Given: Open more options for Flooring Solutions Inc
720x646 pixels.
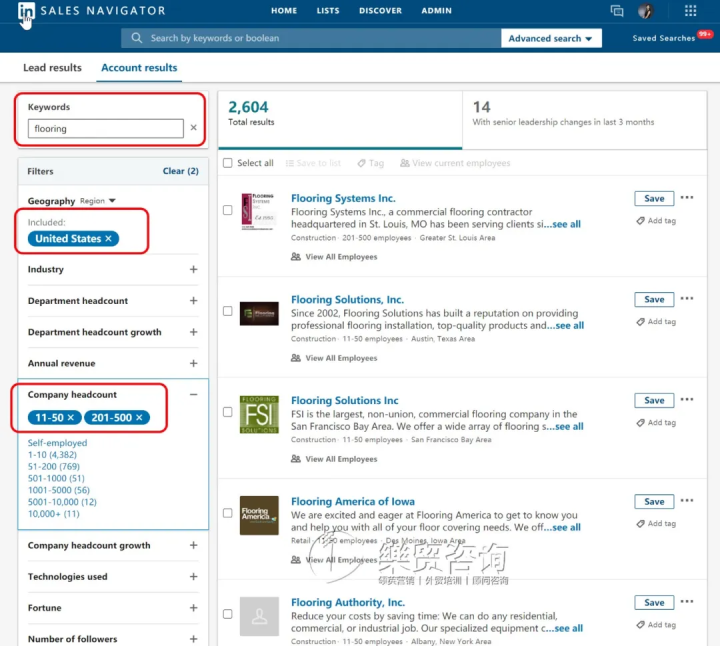Looking at the screenshot, I should 687,399.
